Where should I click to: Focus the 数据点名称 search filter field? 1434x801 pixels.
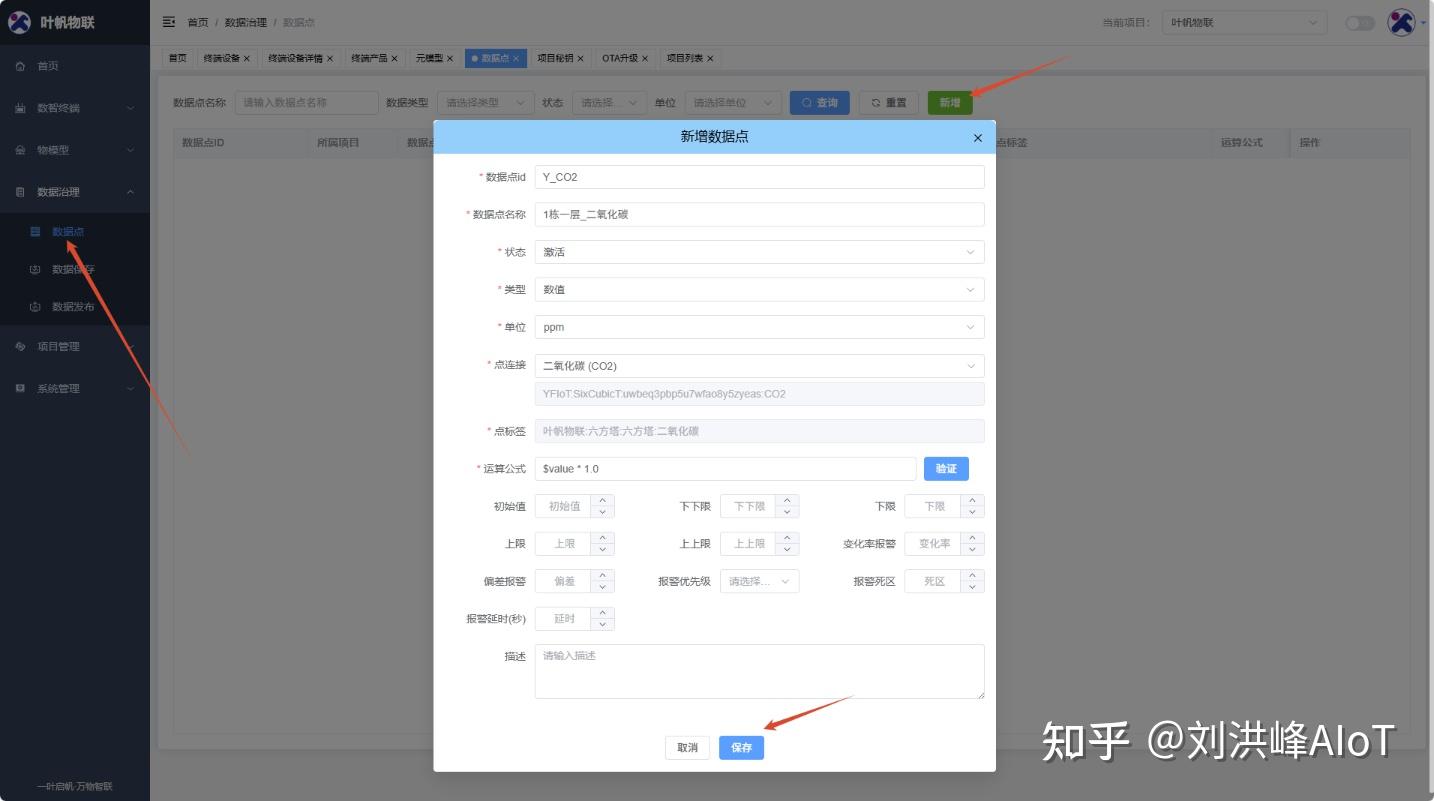(306, 103)
